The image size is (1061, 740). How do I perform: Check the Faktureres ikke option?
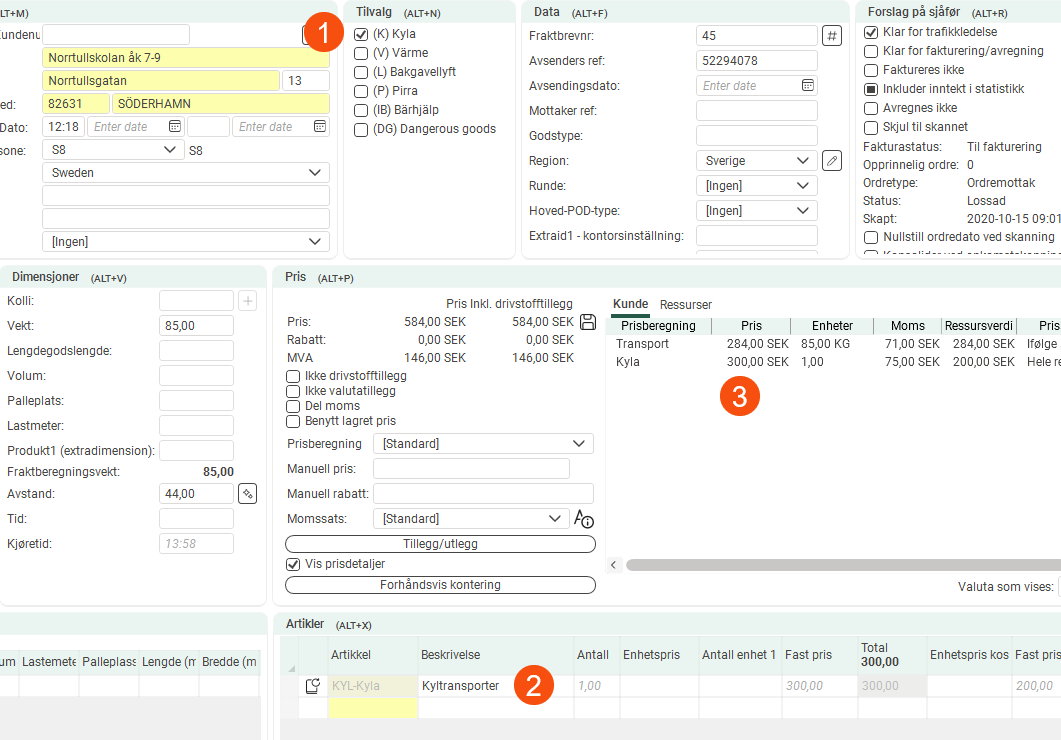click(x=871, y=70)
